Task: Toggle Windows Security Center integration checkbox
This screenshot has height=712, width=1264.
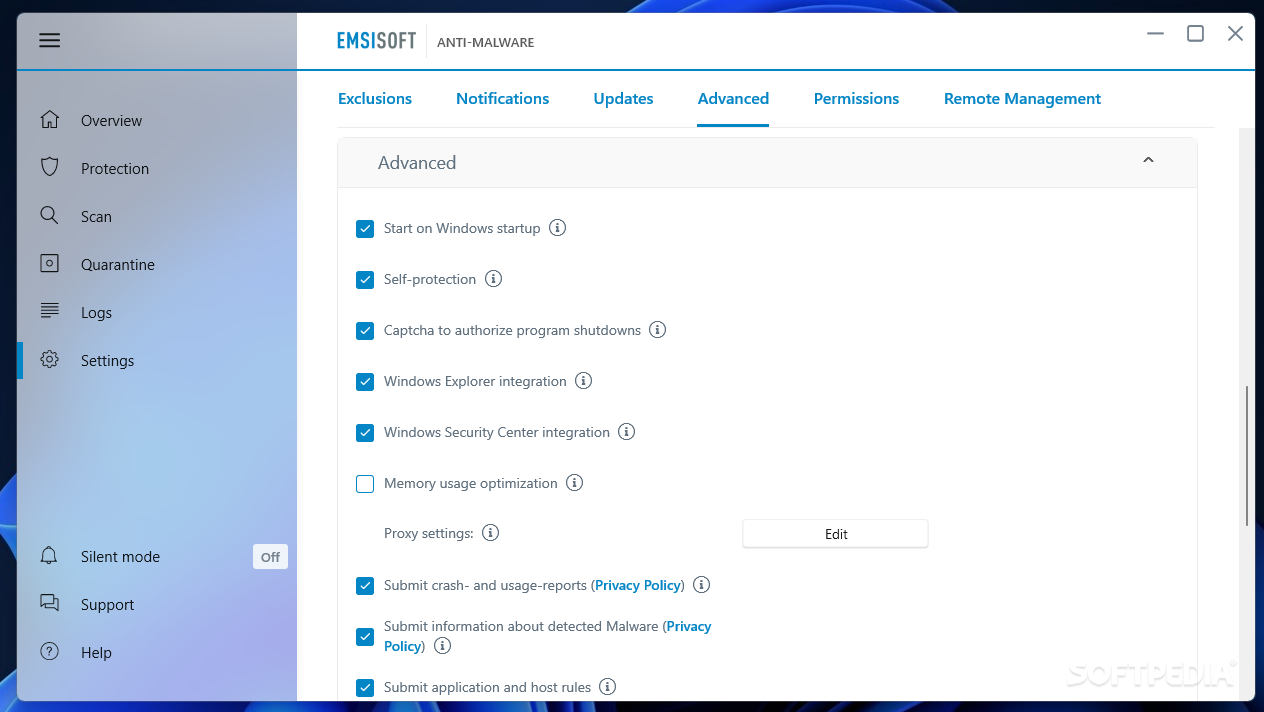Action: (365, 433)
